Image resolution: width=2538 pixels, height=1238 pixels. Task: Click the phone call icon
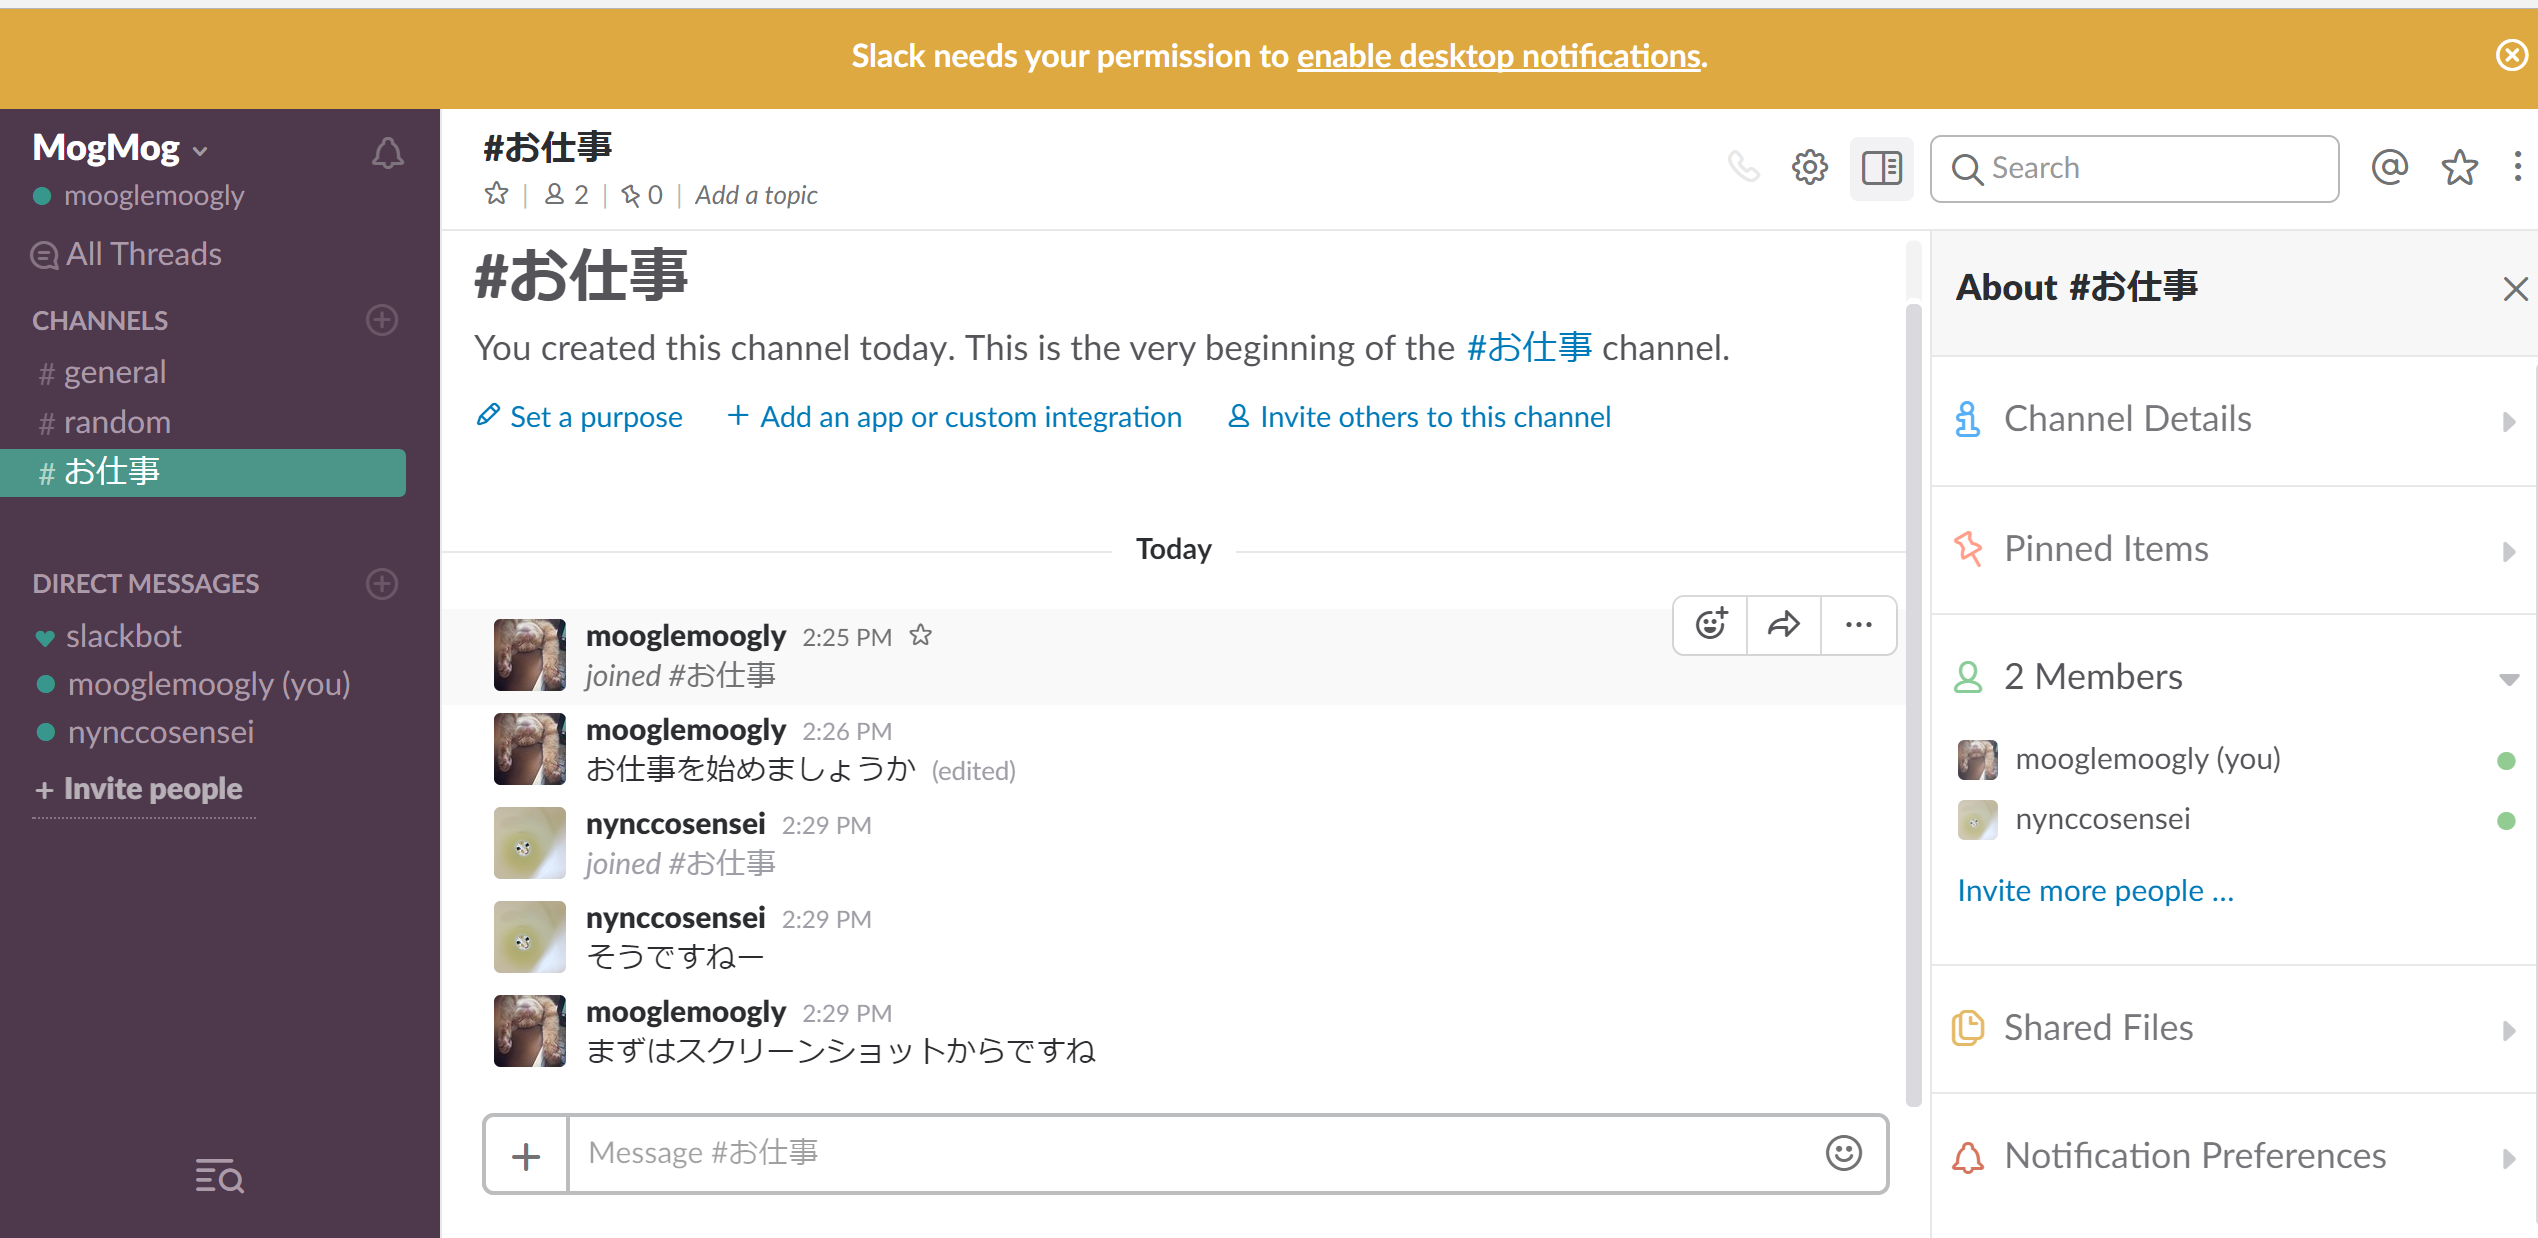coord(1746,167)
